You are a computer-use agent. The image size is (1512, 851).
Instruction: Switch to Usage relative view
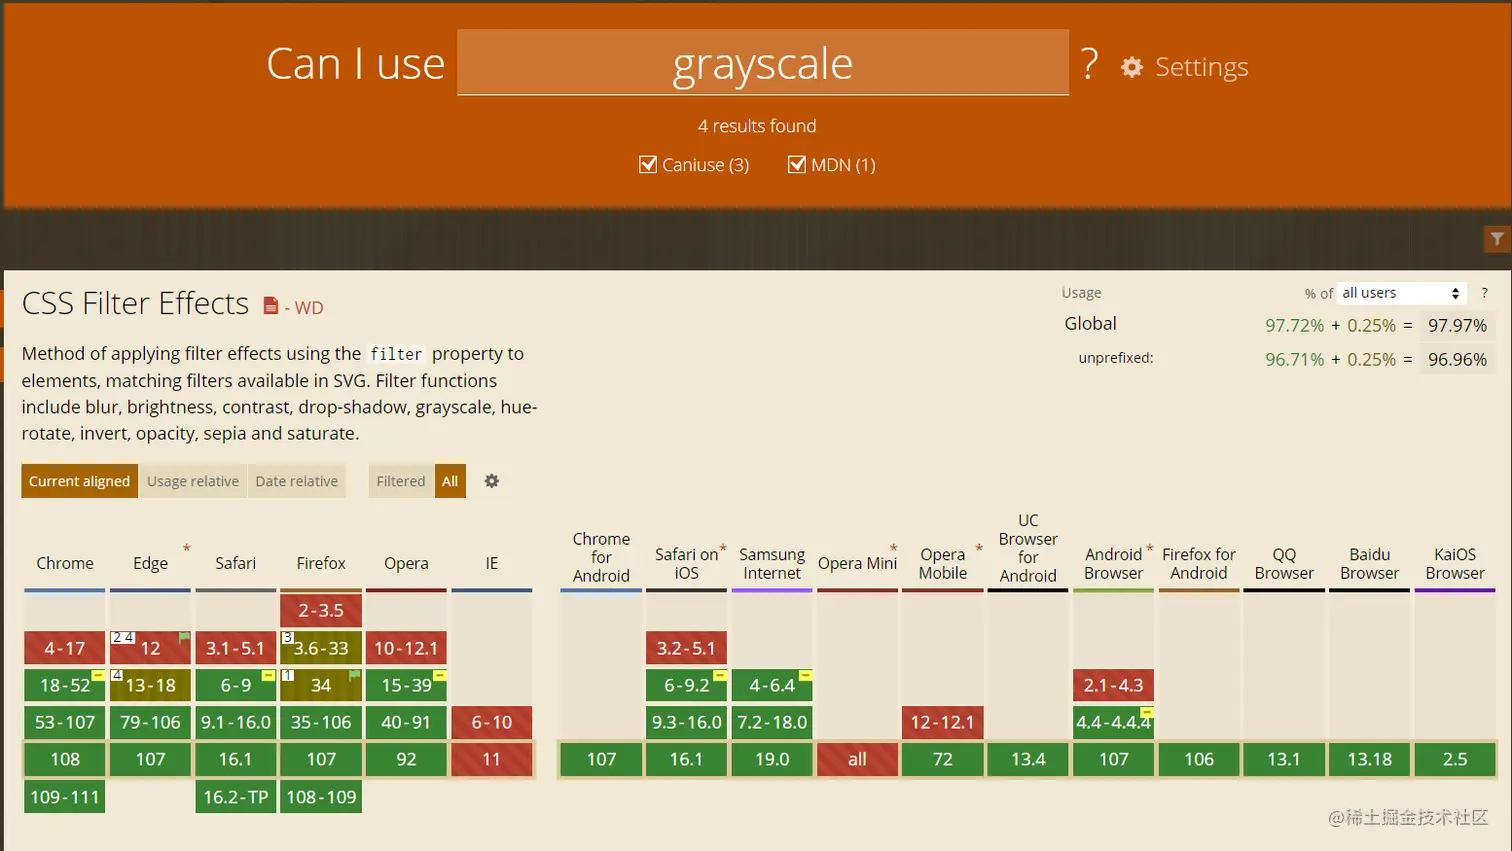(193, 481)
